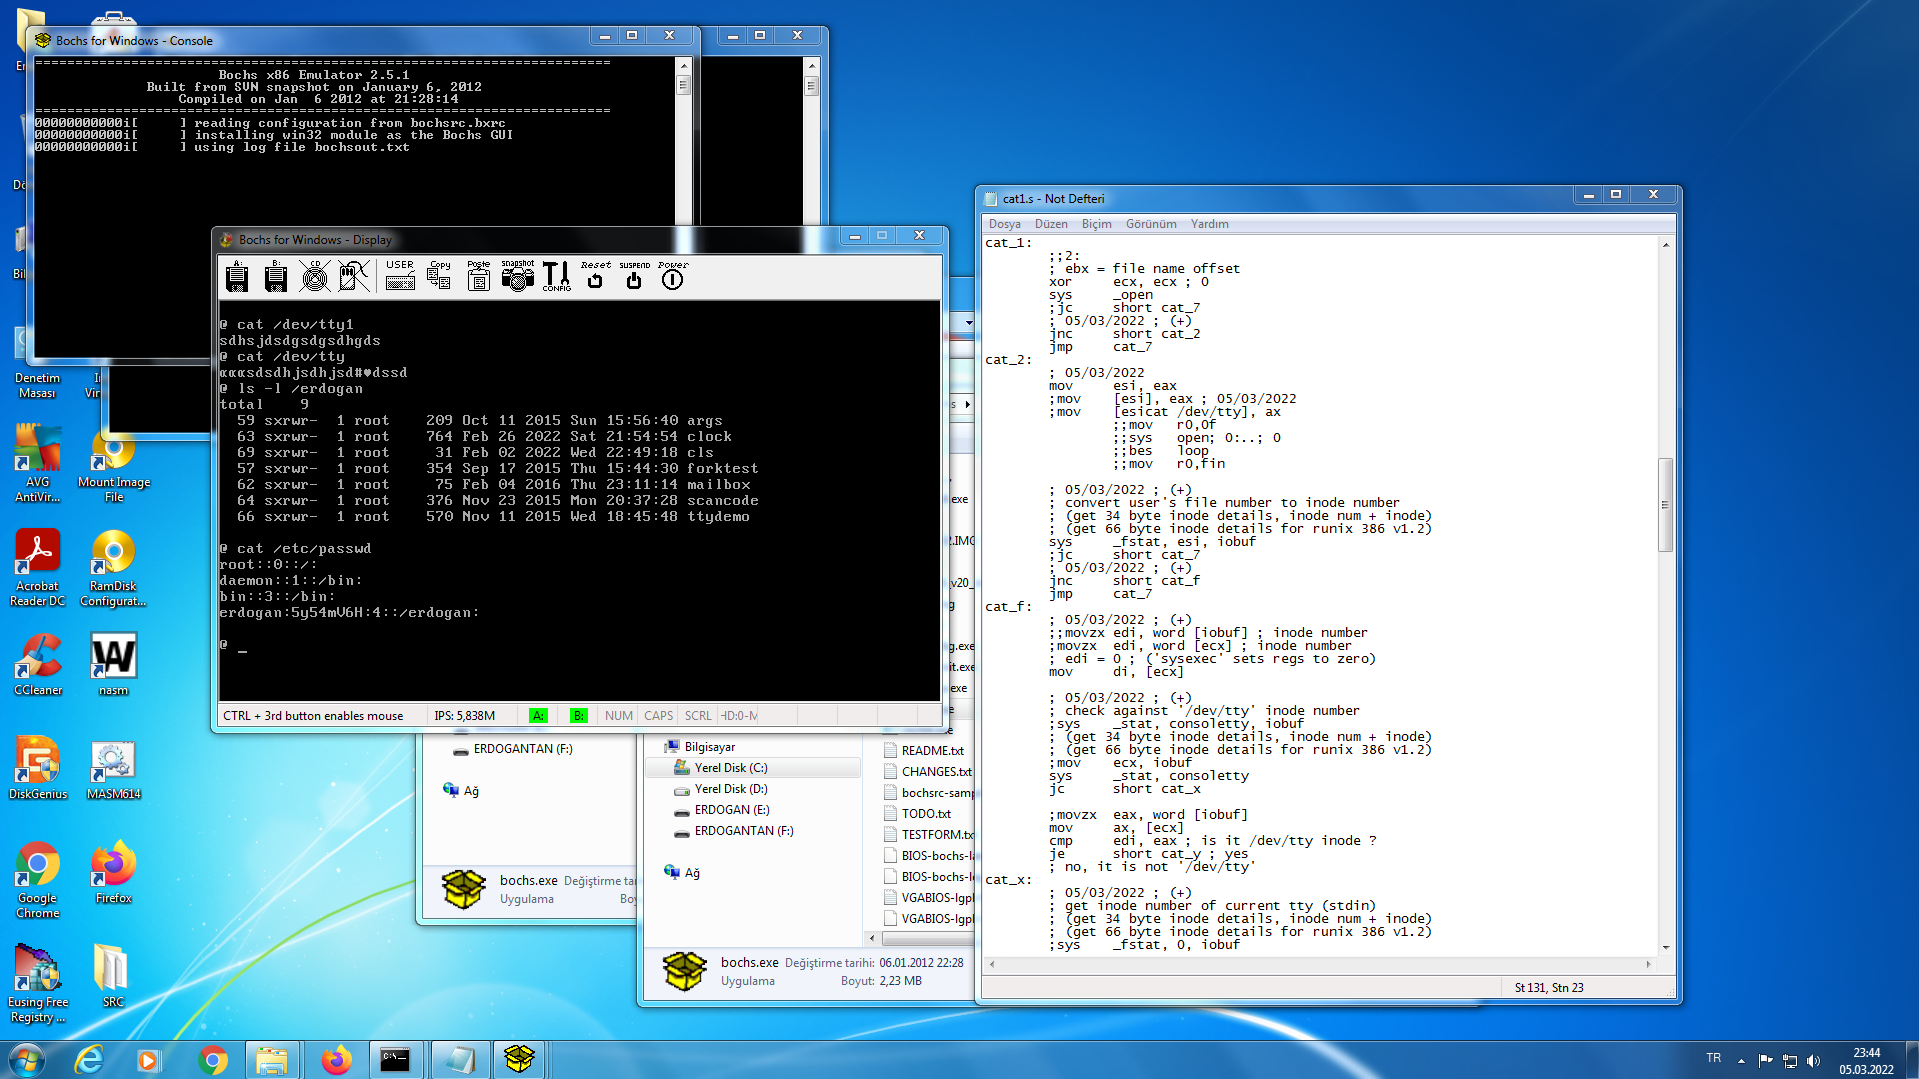Click Notepad horizontal scroll right arrow
Screen dimensions: 1919x1079
pos(1648,964)
